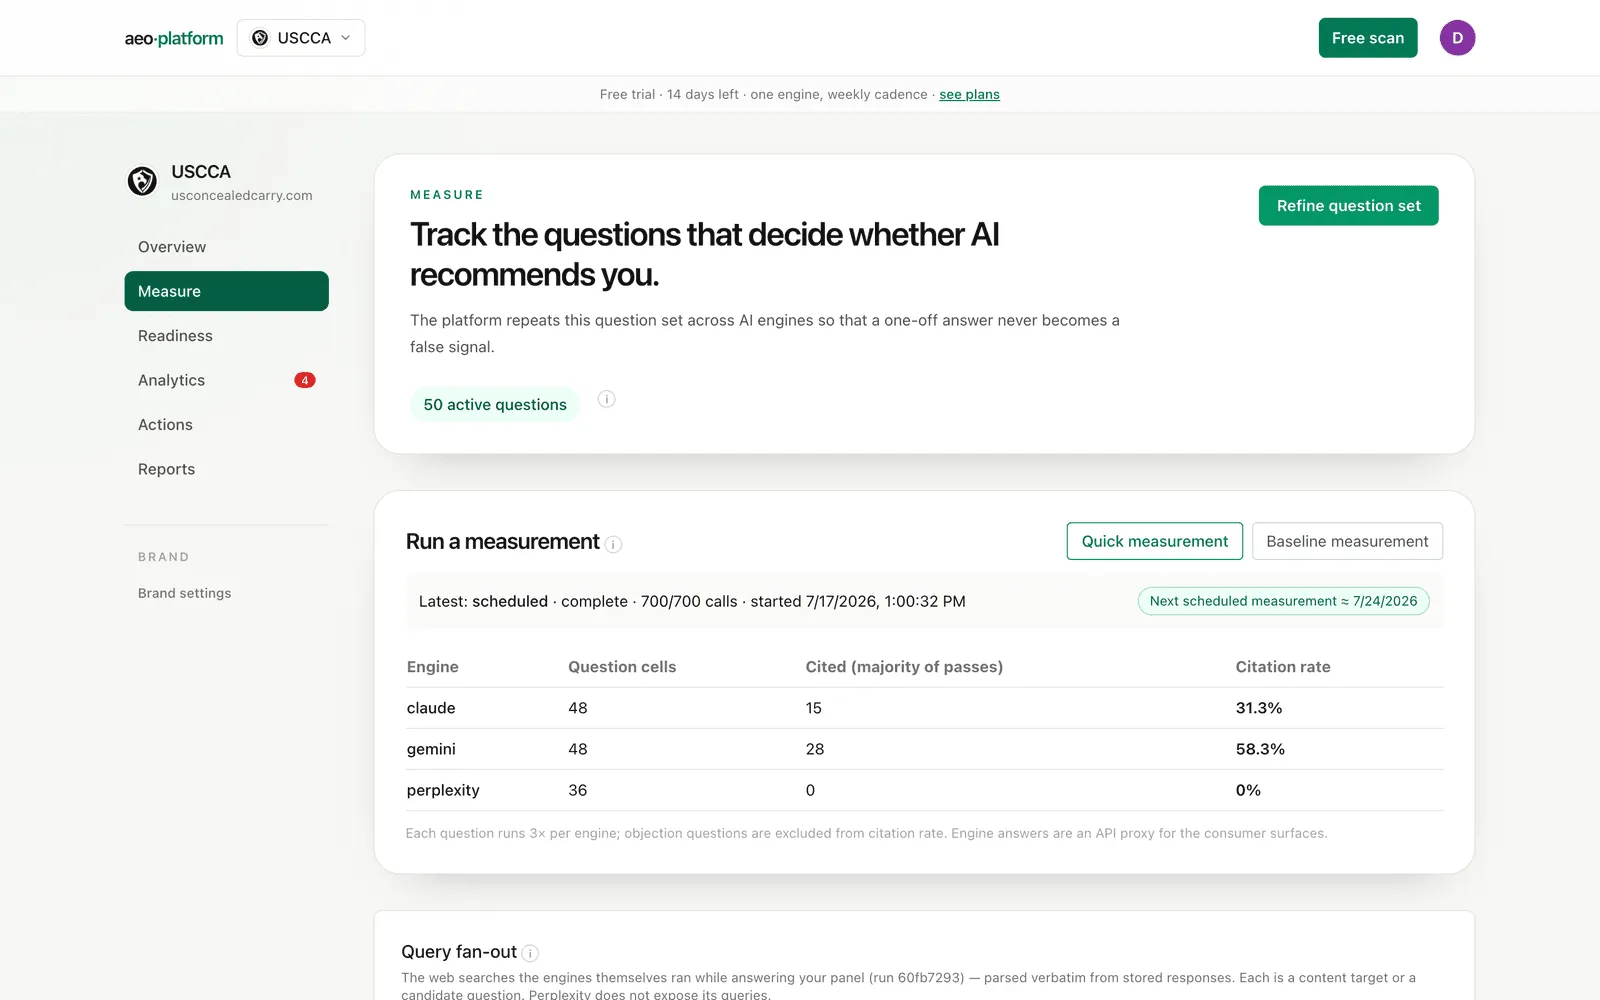Click the red 4 badge beside Analytics
The width and height of the screenshot is (1600, 1000).
[305, 380]
